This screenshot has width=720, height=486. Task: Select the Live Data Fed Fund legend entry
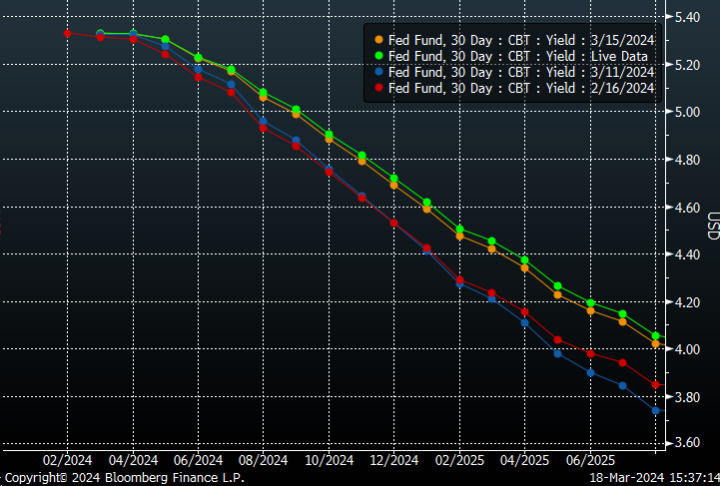(511, 56)
